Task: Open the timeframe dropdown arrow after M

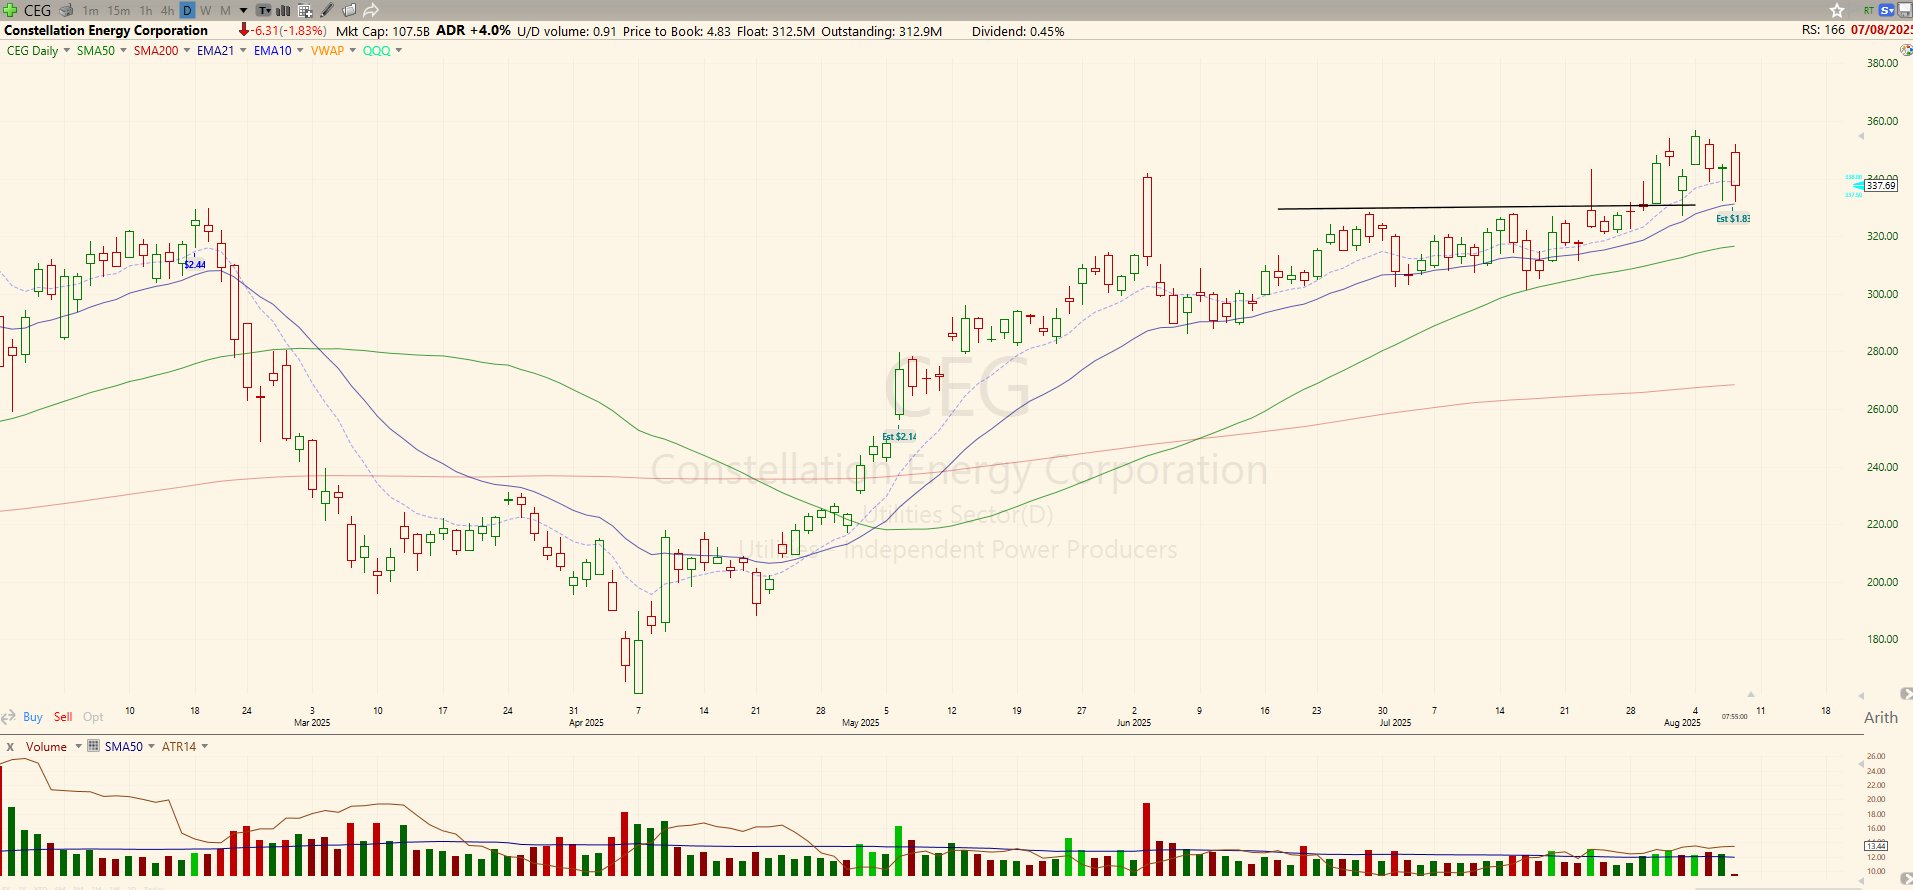Action: tap(243, 11)
